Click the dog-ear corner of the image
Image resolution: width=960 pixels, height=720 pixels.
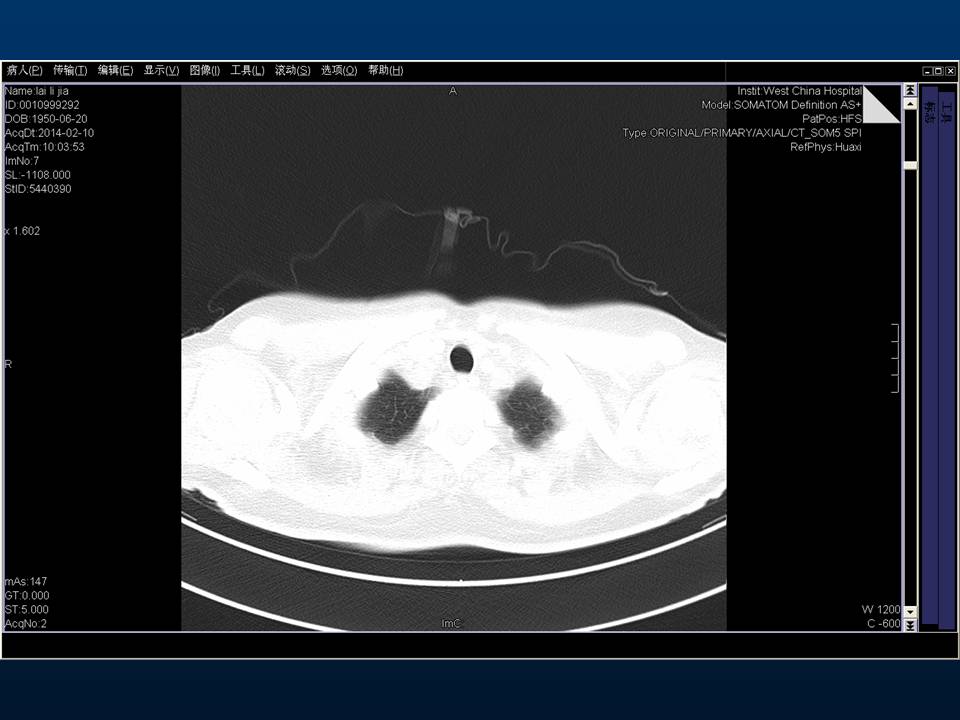(880, 104)
